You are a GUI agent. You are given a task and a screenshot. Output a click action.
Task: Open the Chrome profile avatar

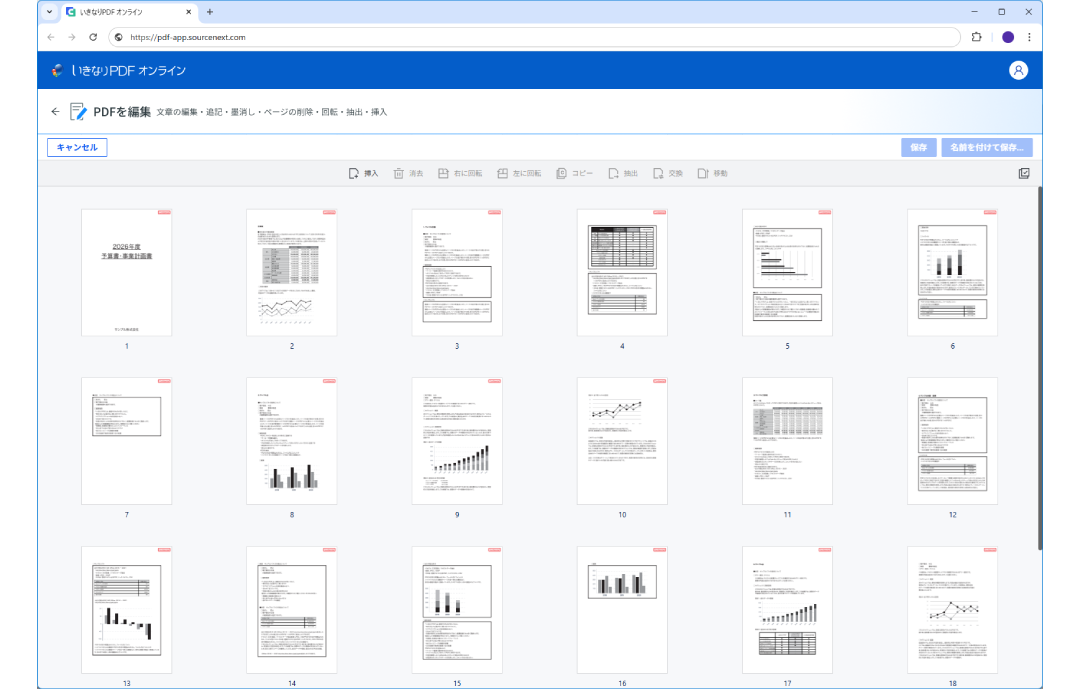tap(1008, 37)
